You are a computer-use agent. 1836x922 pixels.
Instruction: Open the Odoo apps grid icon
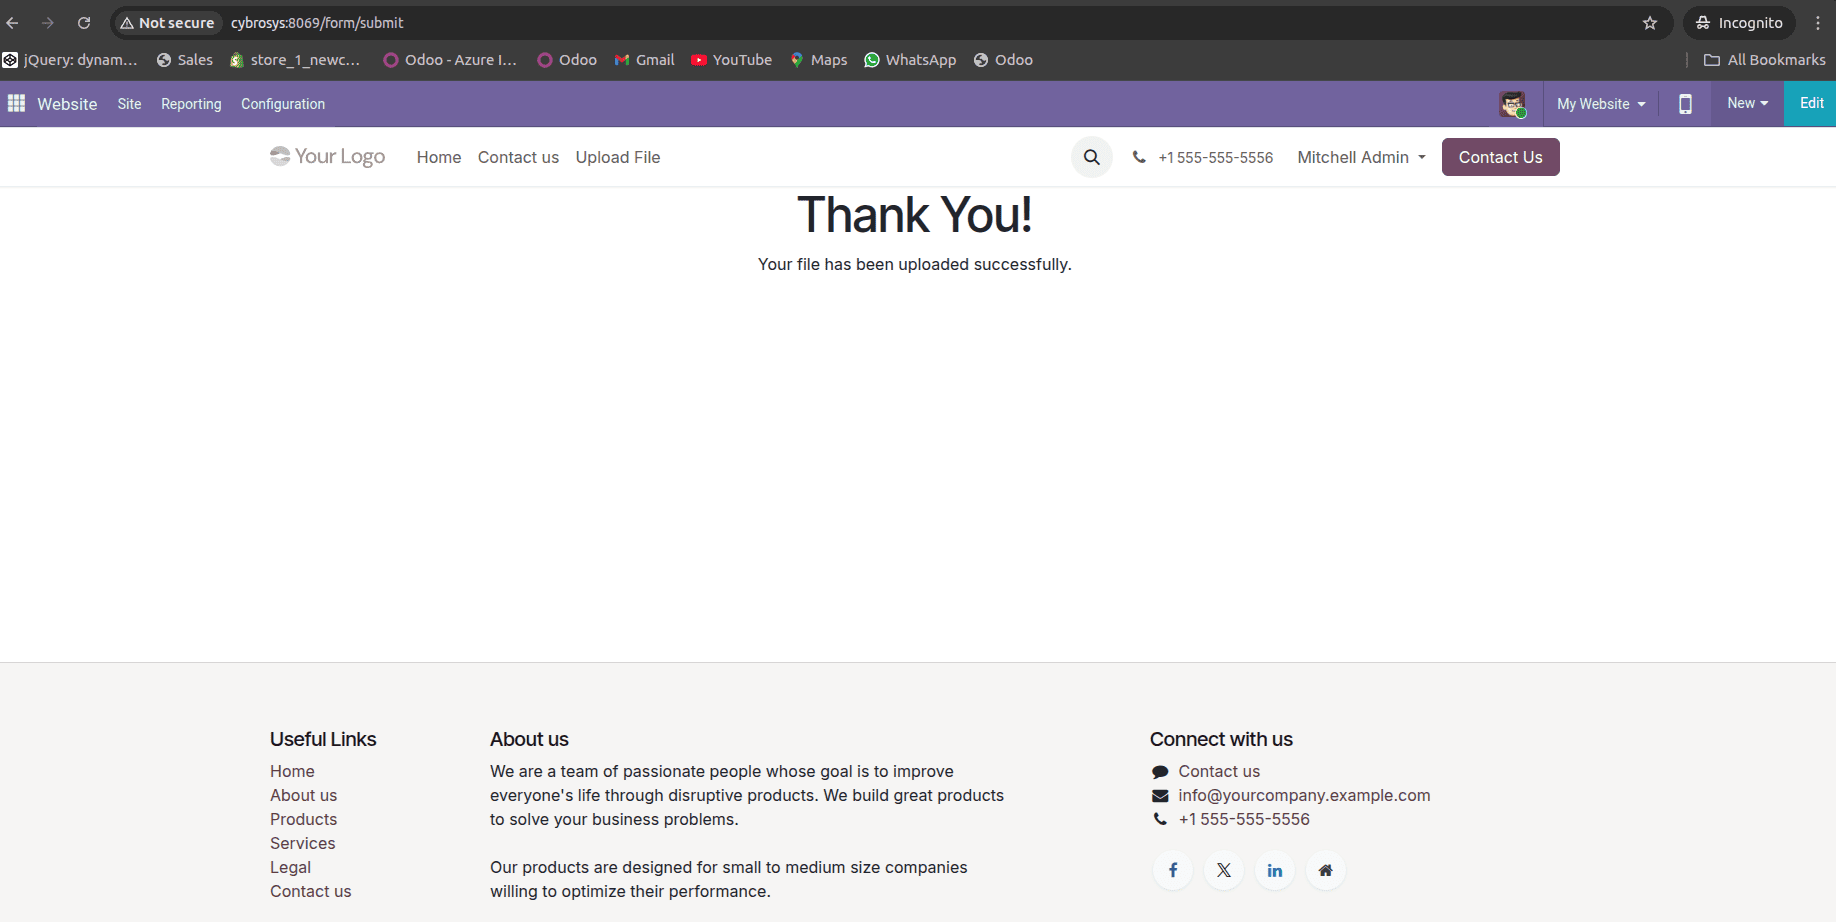point(16,103)
